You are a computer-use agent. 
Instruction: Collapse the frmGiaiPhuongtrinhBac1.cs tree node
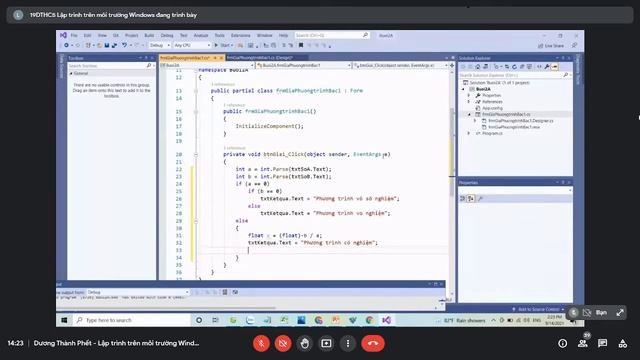pyautogui.click(x=469, y=115)
